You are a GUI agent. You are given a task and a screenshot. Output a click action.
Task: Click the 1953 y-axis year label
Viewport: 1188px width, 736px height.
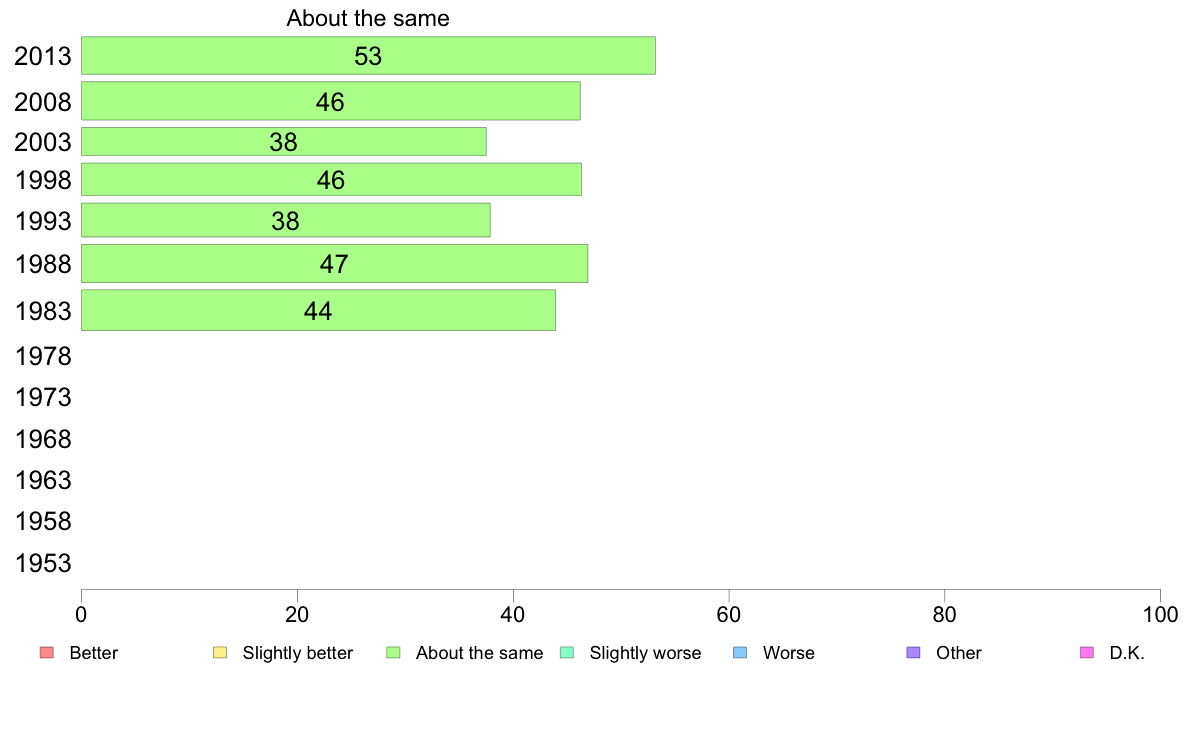pos(43,563)
